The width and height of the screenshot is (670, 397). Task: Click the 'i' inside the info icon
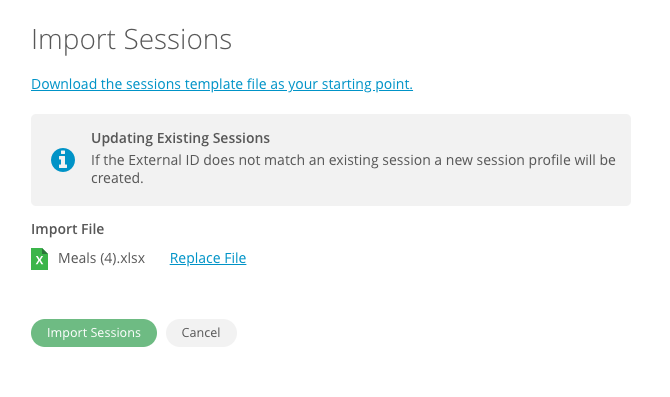[x=63, y=160]
